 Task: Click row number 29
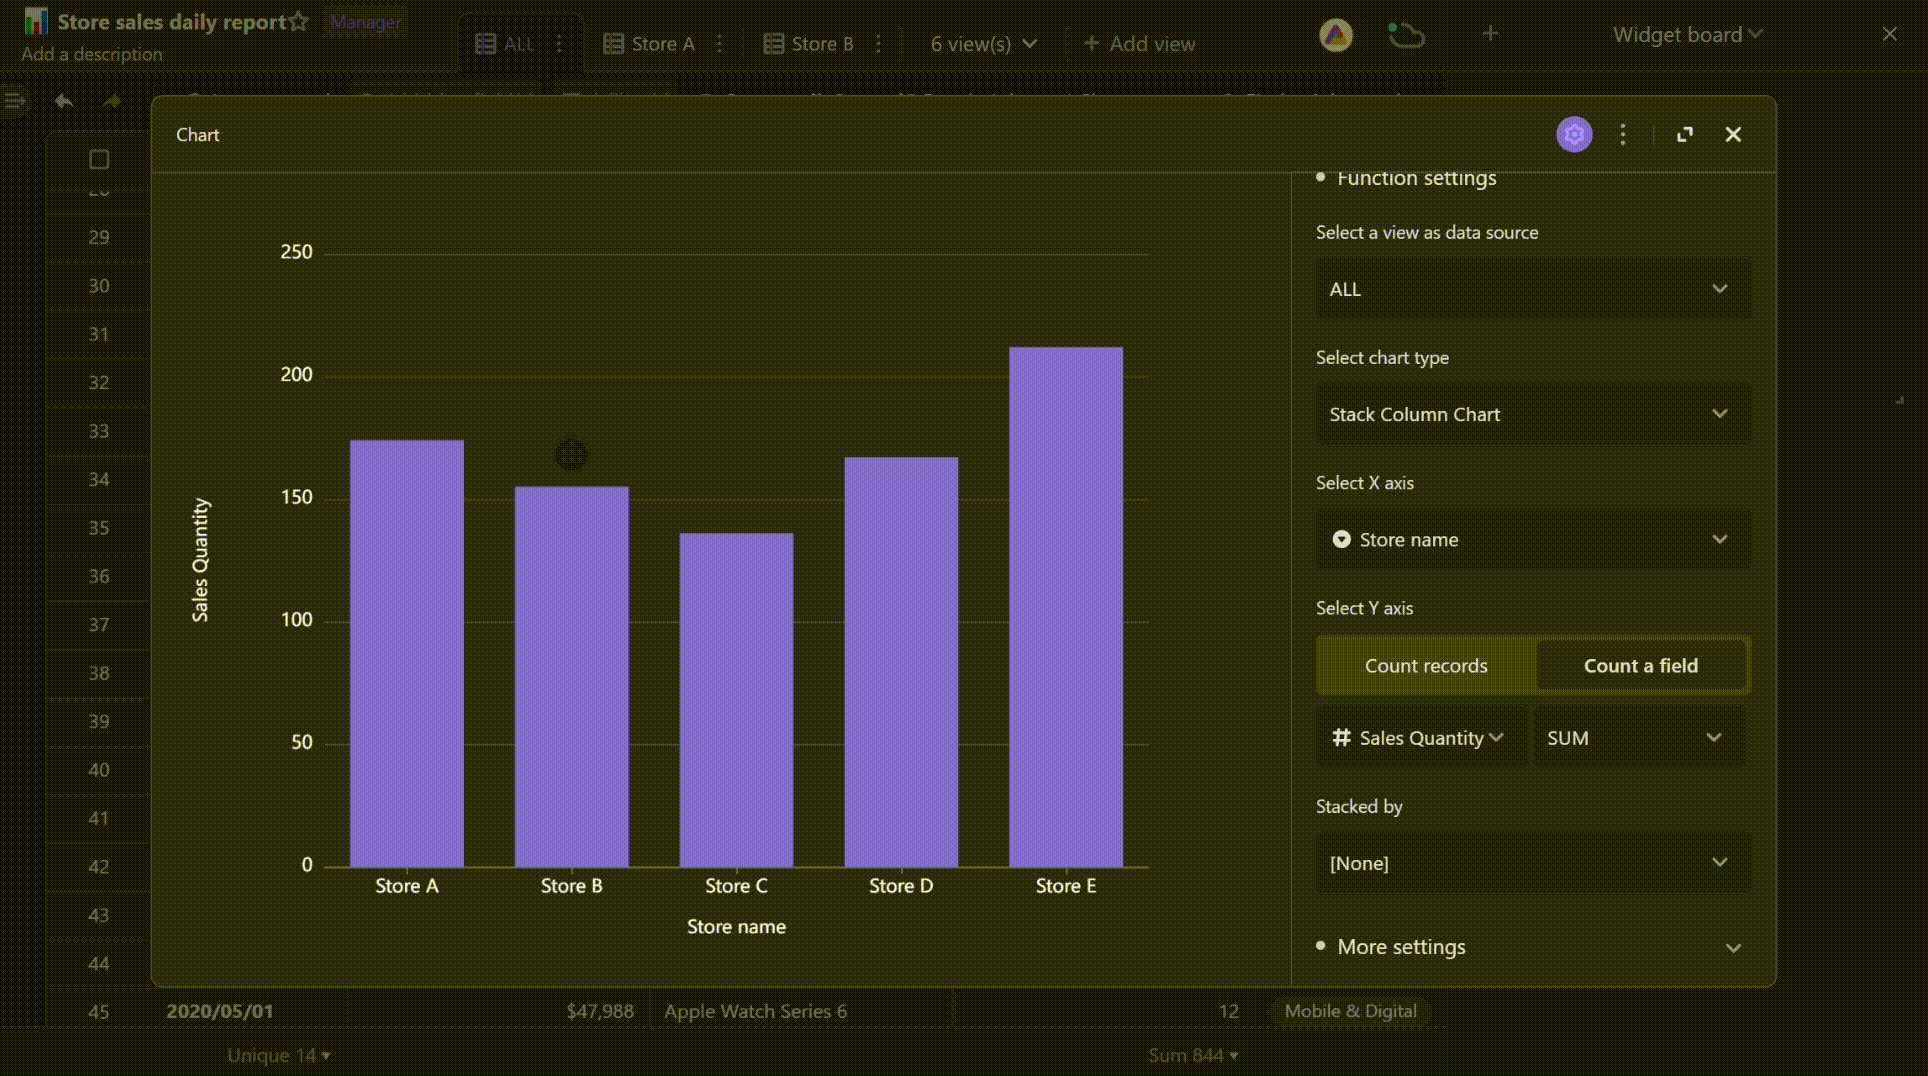click(98, 237)
